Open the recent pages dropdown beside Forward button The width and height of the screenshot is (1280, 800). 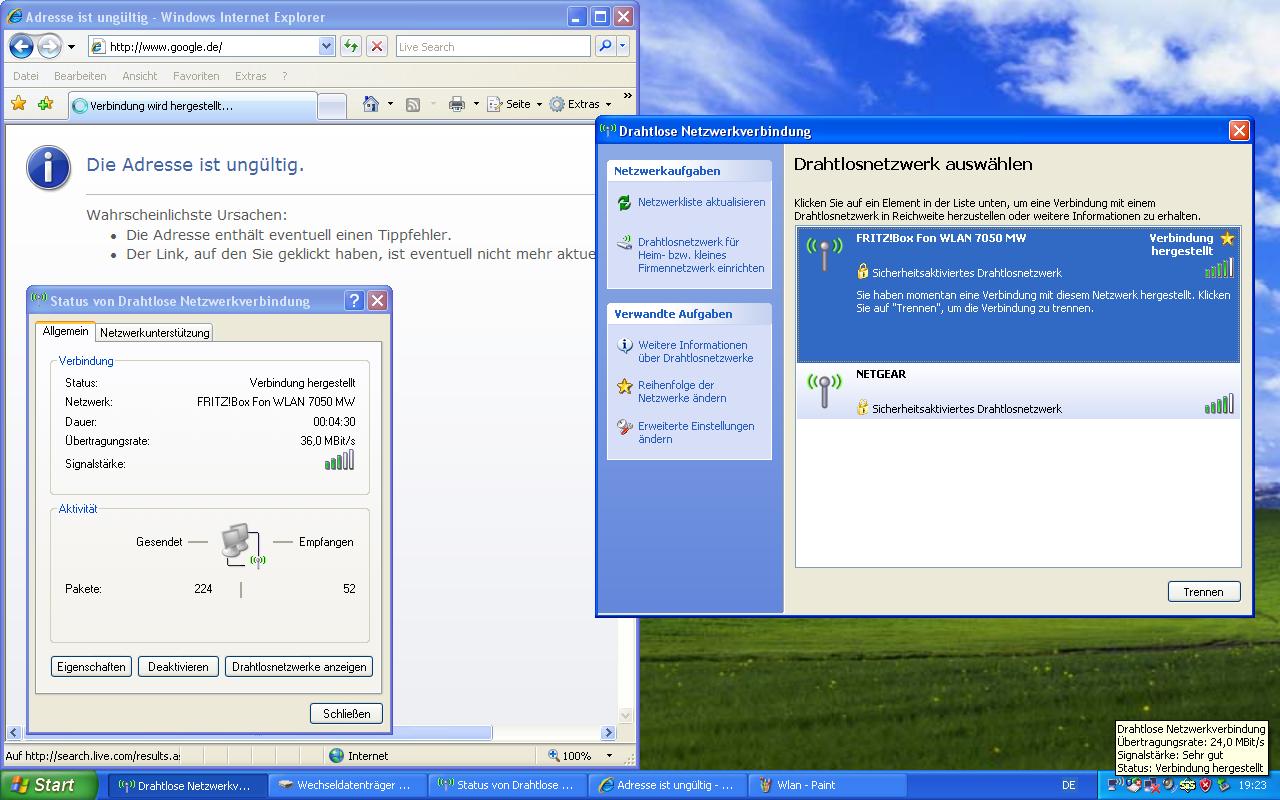pyautogui.click(x=71, y=47)
